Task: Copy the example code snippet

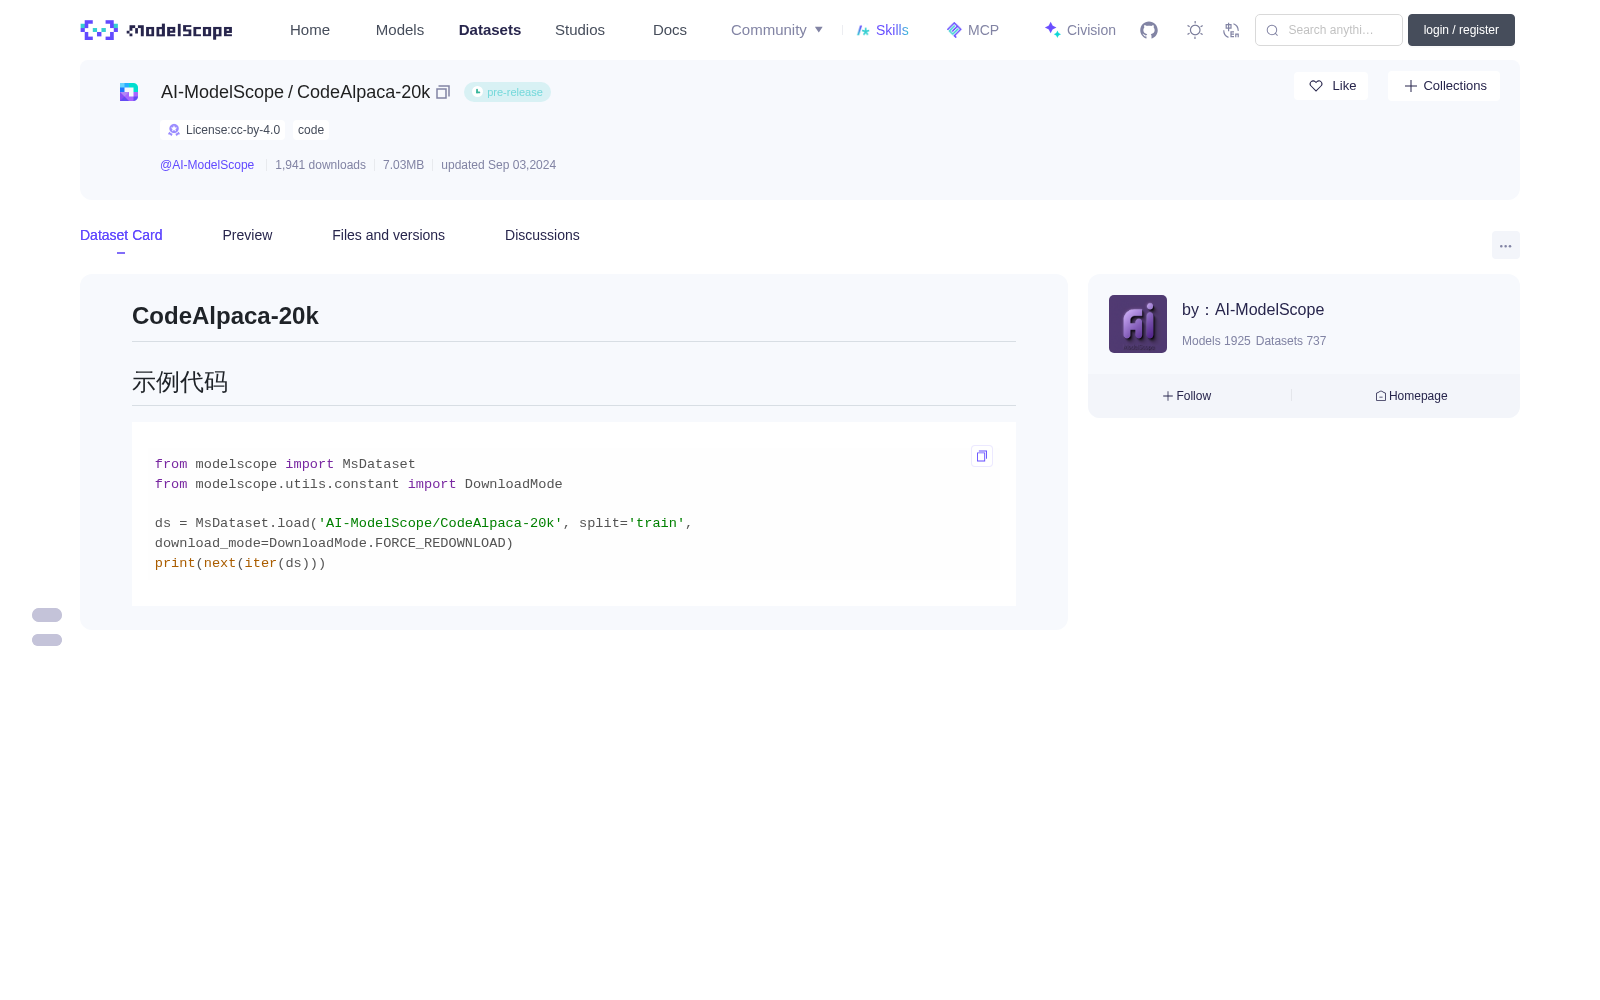Action: click(982, 456)
